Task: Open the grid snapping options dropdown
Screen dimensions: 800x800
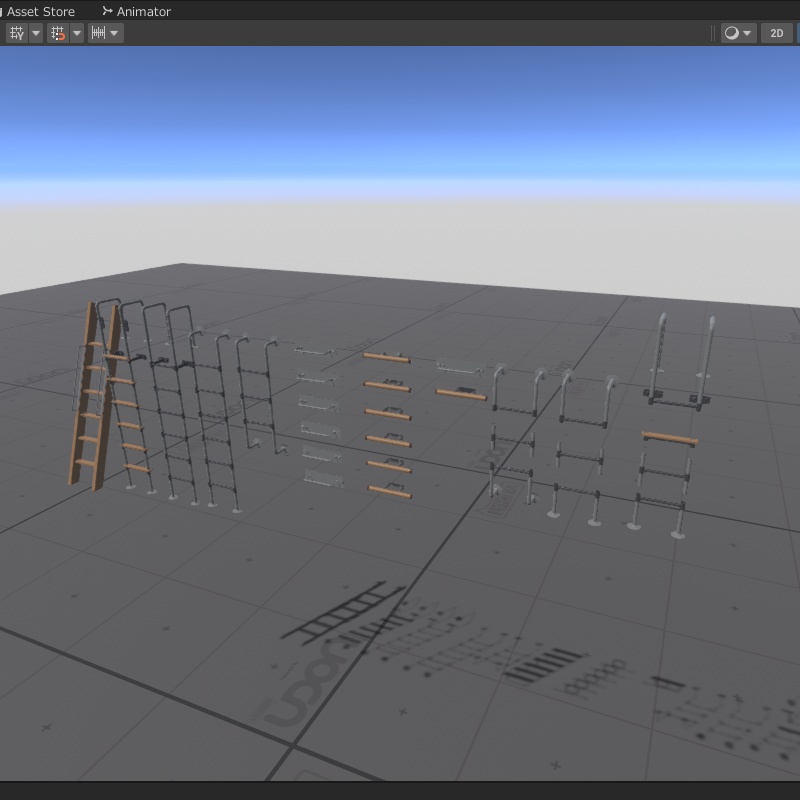Action: [77, 33]
